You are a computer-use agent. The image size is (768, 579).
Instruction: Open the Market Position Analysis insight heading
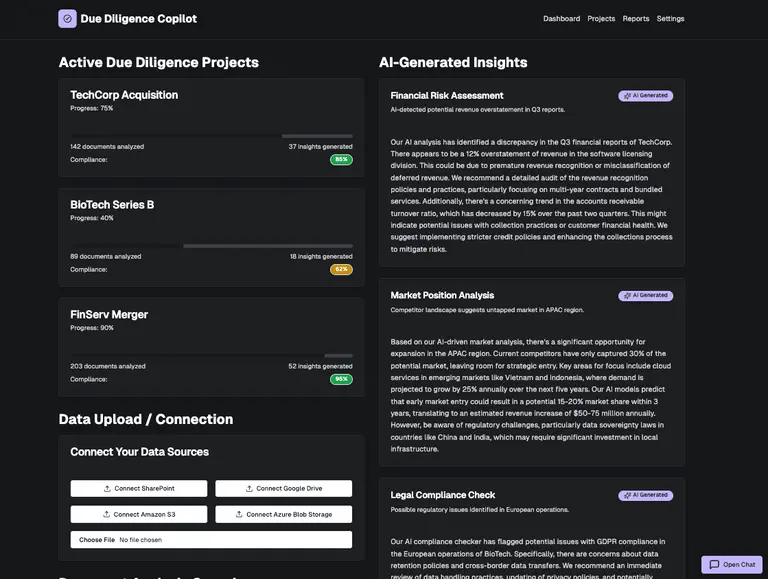point(442,295)
